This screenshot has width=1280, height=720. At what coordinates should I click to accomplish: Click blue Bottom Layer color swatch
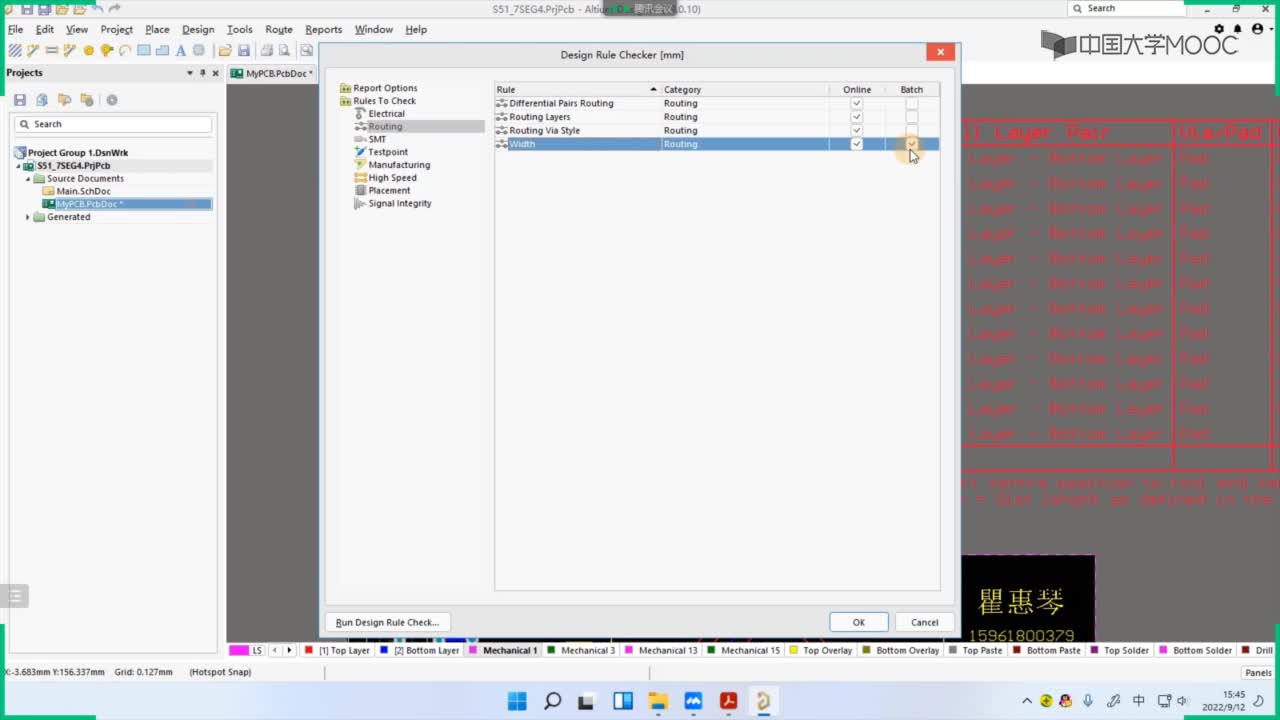click(384, 650)
